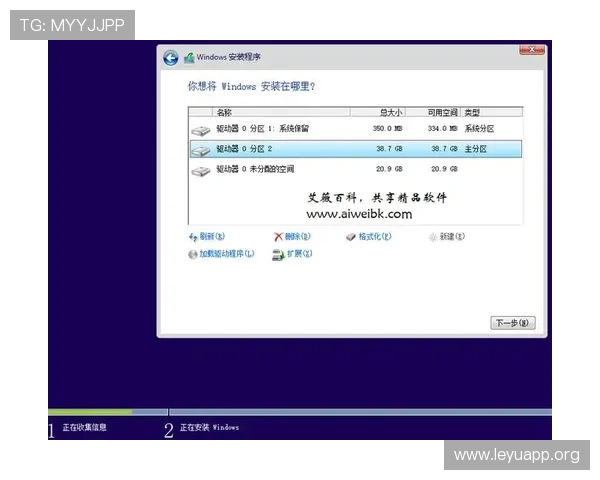600x480 pixels.
Task: Click 38.7 GB total size of 分区 2
Action: click(389, 149)
